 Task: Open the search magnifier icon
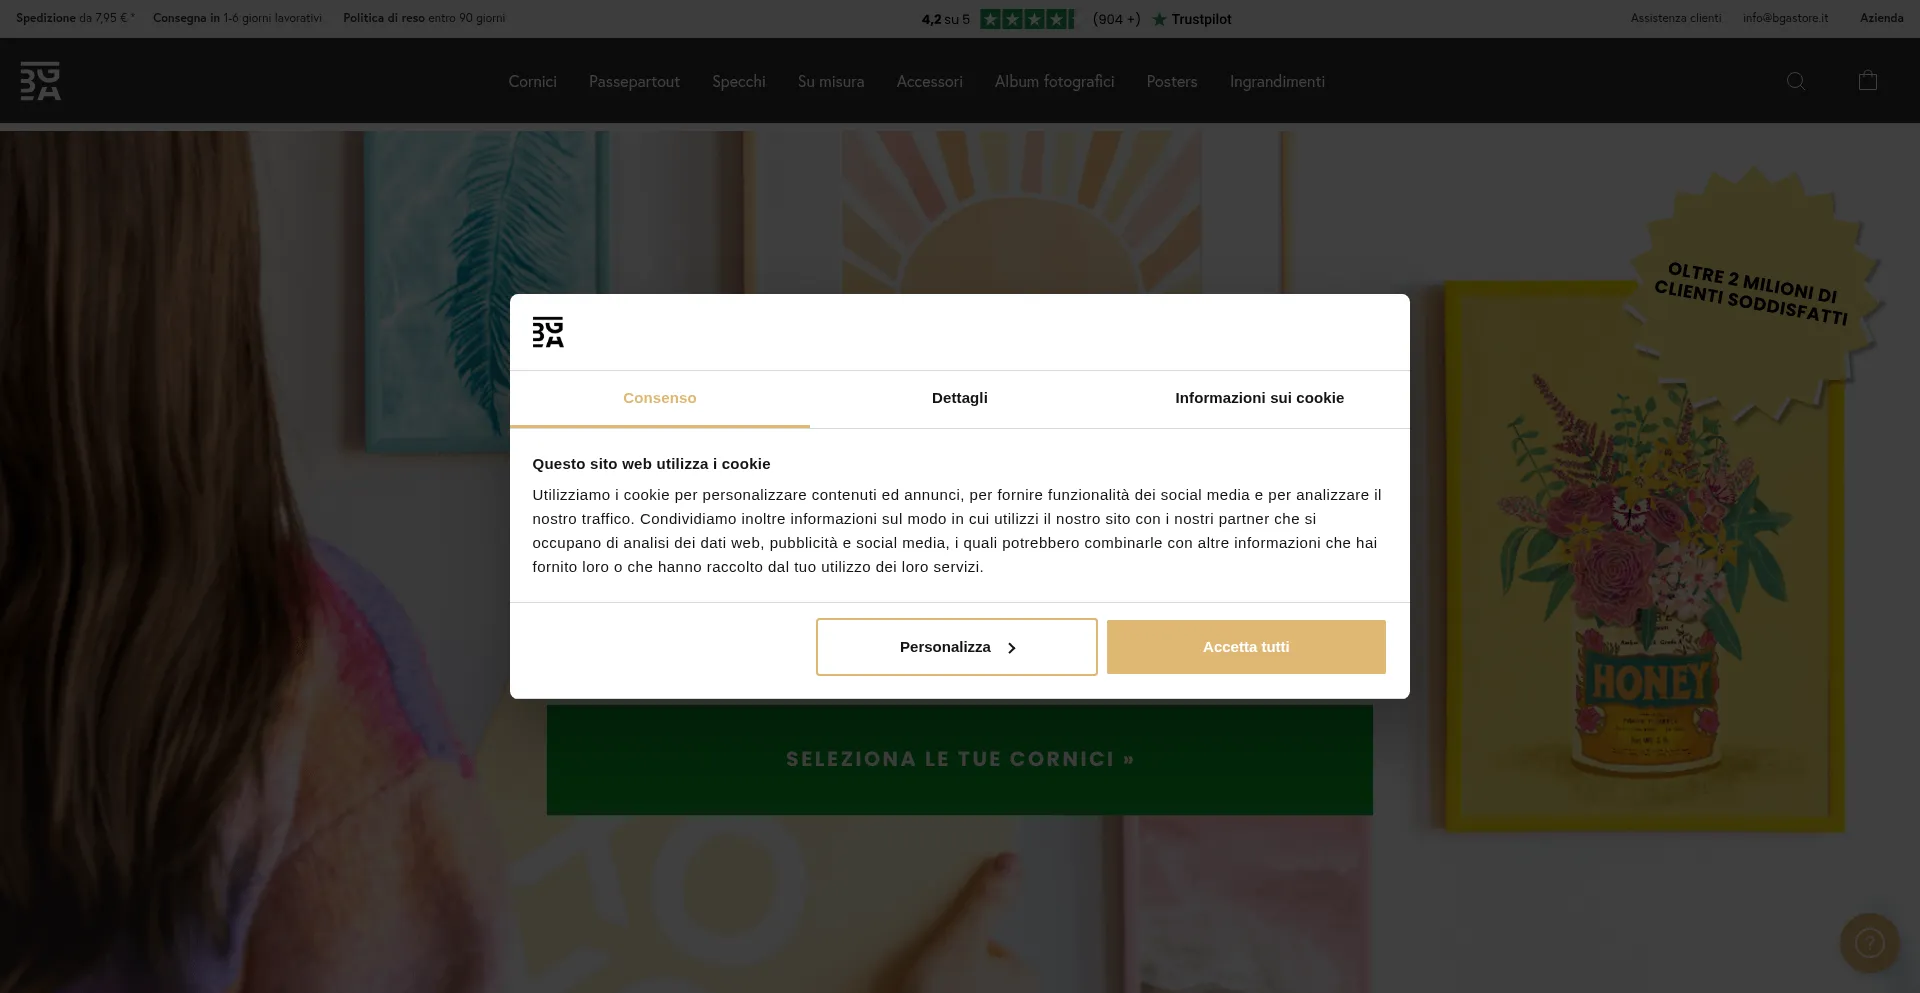(x=1796, y=81)
